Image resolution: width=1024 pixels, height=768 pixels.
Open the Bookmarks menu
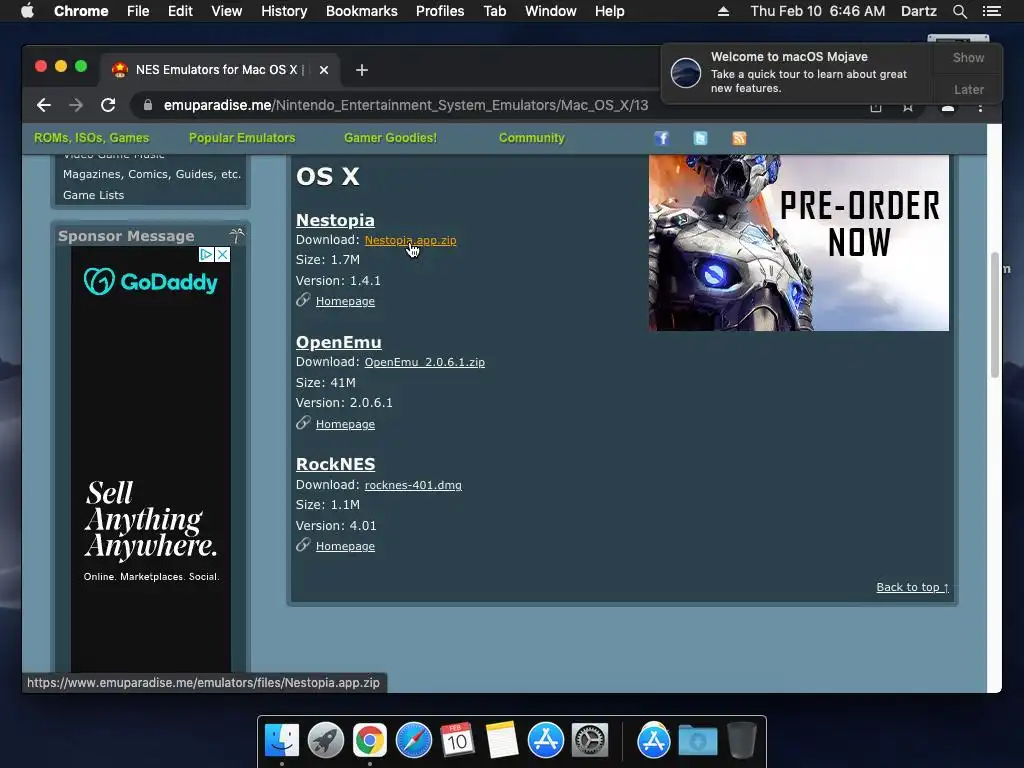(x=362, y=11)
